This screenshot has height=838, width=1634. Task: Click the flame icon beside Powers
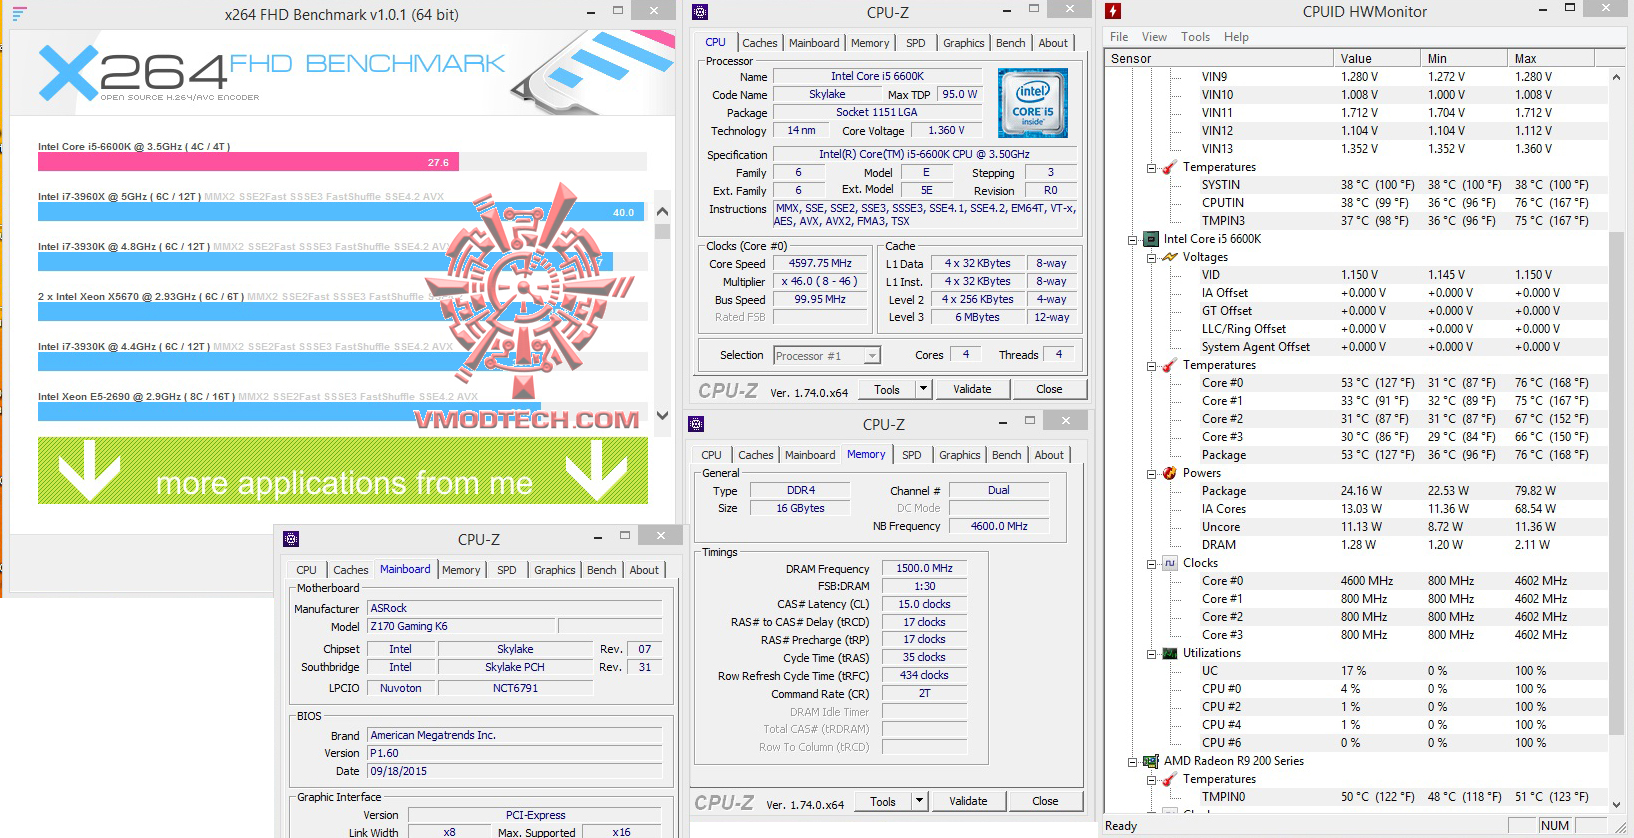coord(1169,473)
